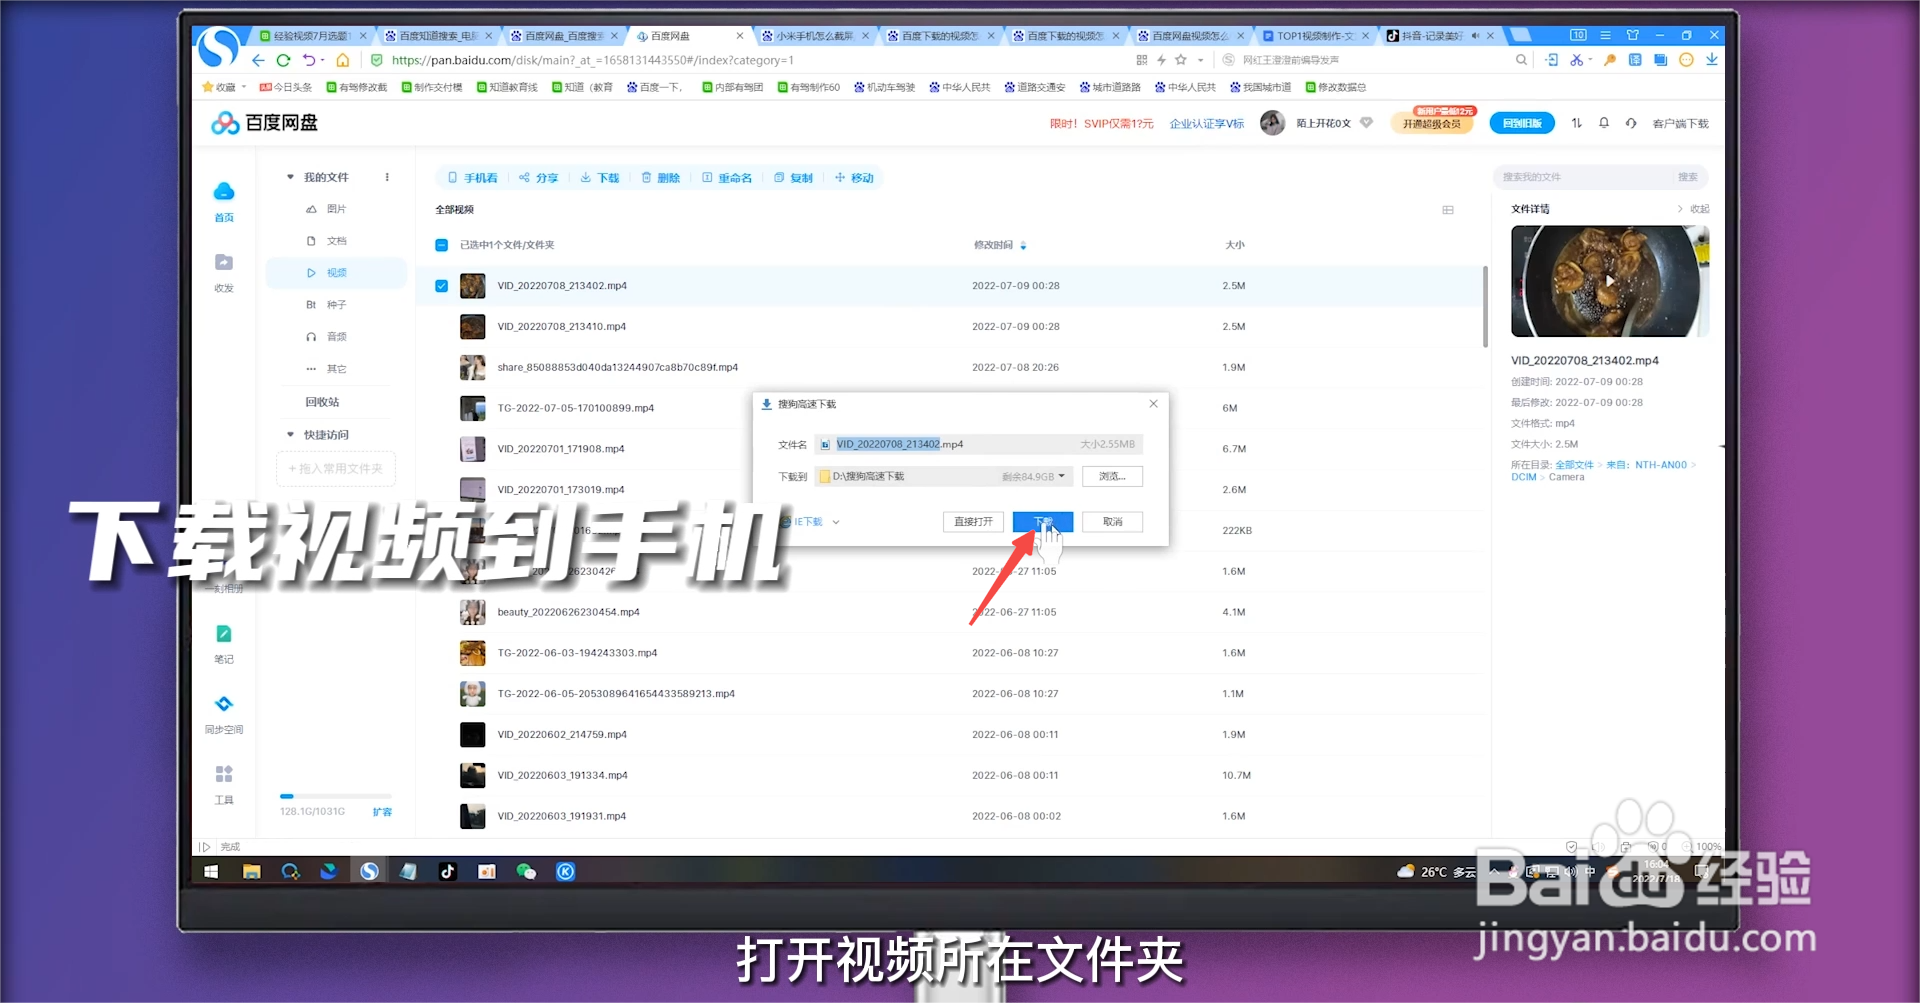This screenshot has height=1003, width=1920.
Task: Click the 复制 copy toolbar action
Action: [x=794, y=178]
